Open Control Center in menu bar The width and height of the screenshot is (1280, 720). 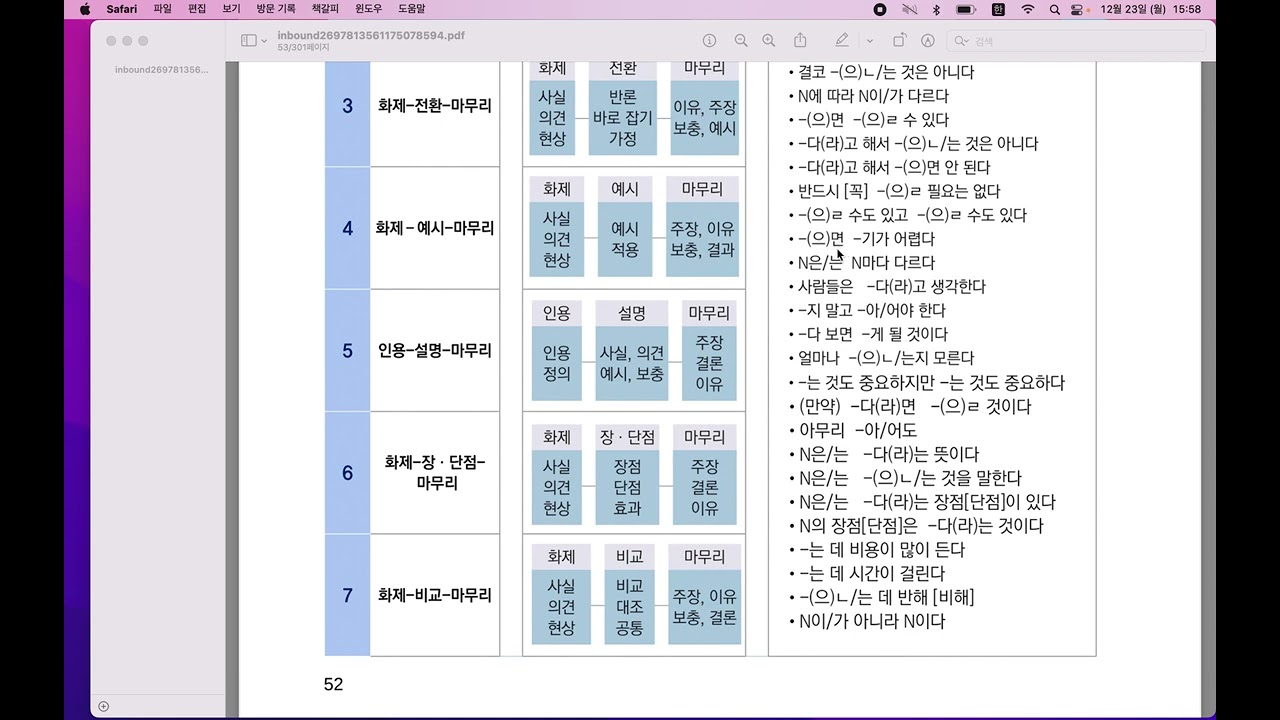tap(1077, 9)
